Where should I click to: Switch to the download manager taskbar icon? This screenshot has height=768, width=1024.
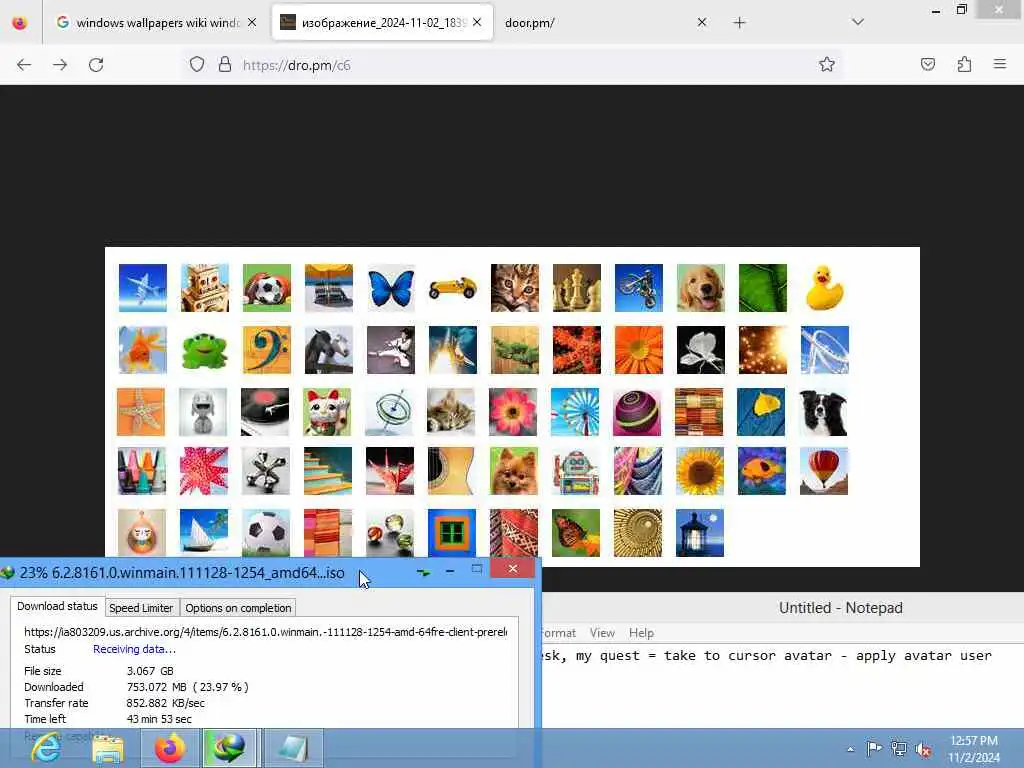(x=229, y=748)
